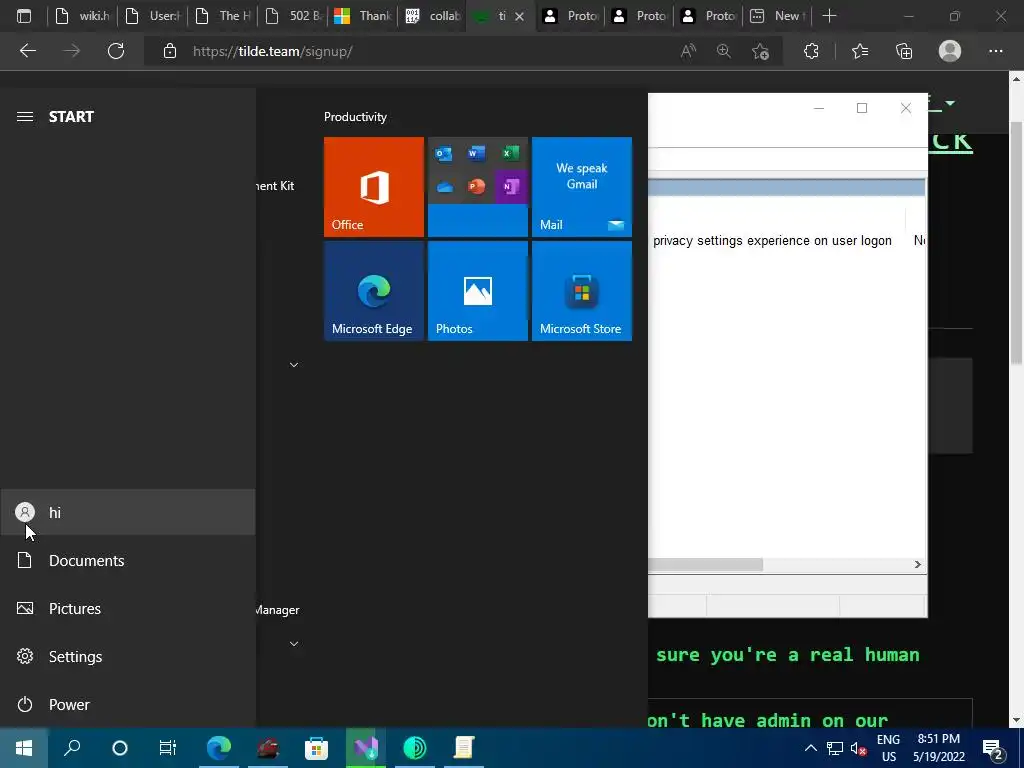Screen dimensions: 1024x768
Task: Open Microsoft Store from the taskbar
Action: (316, 748)
